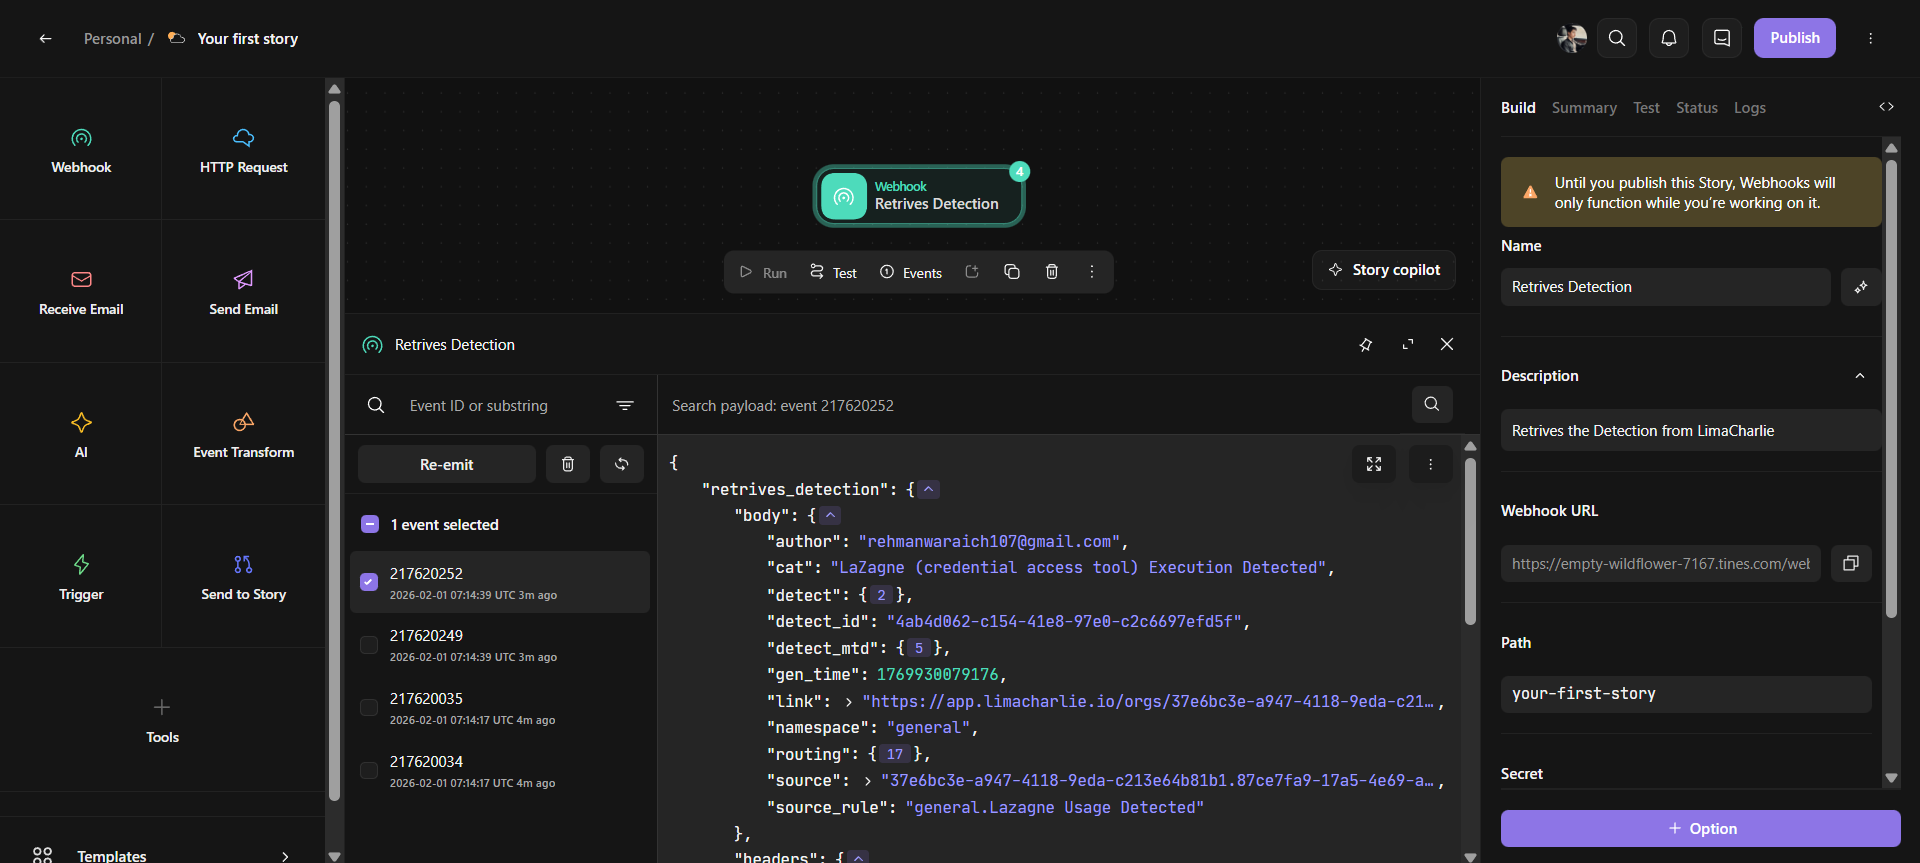Expand the Templates section
The width and height of the screenshot is (1920, 863).
coord(162,855)
